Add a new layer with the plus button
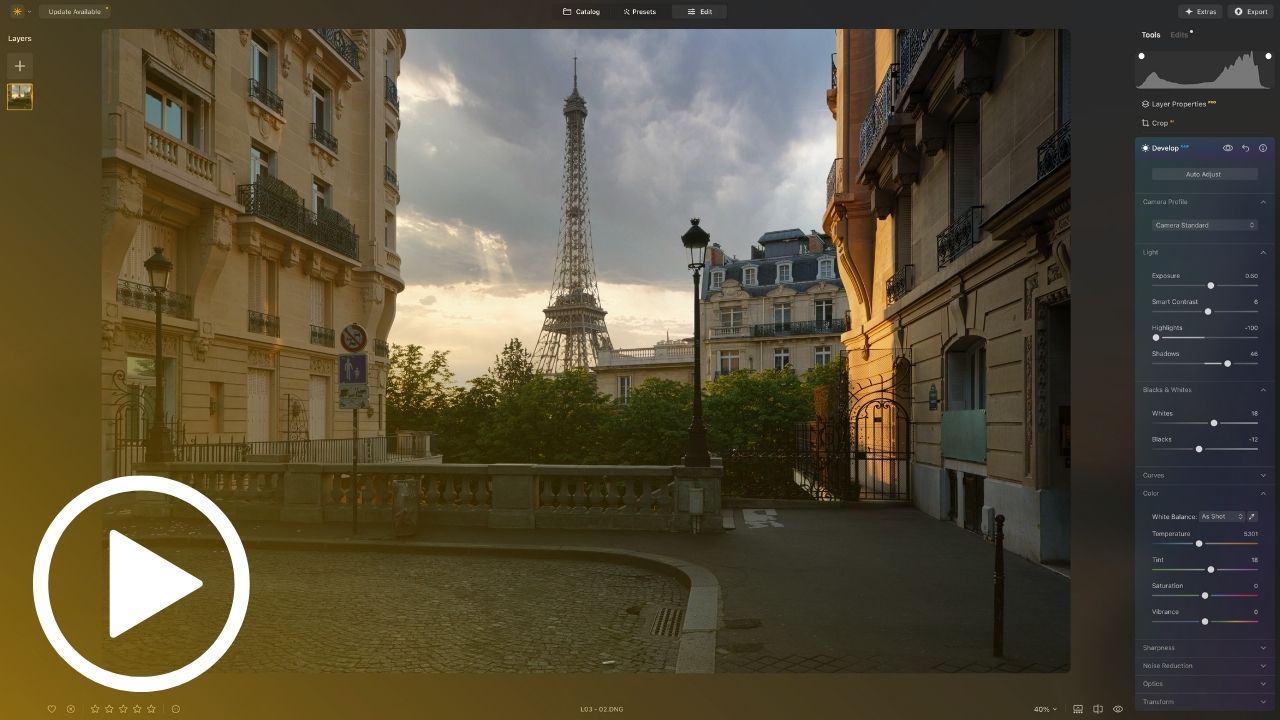The height and width of the screenshot is (720, 1280). point(19,66)
